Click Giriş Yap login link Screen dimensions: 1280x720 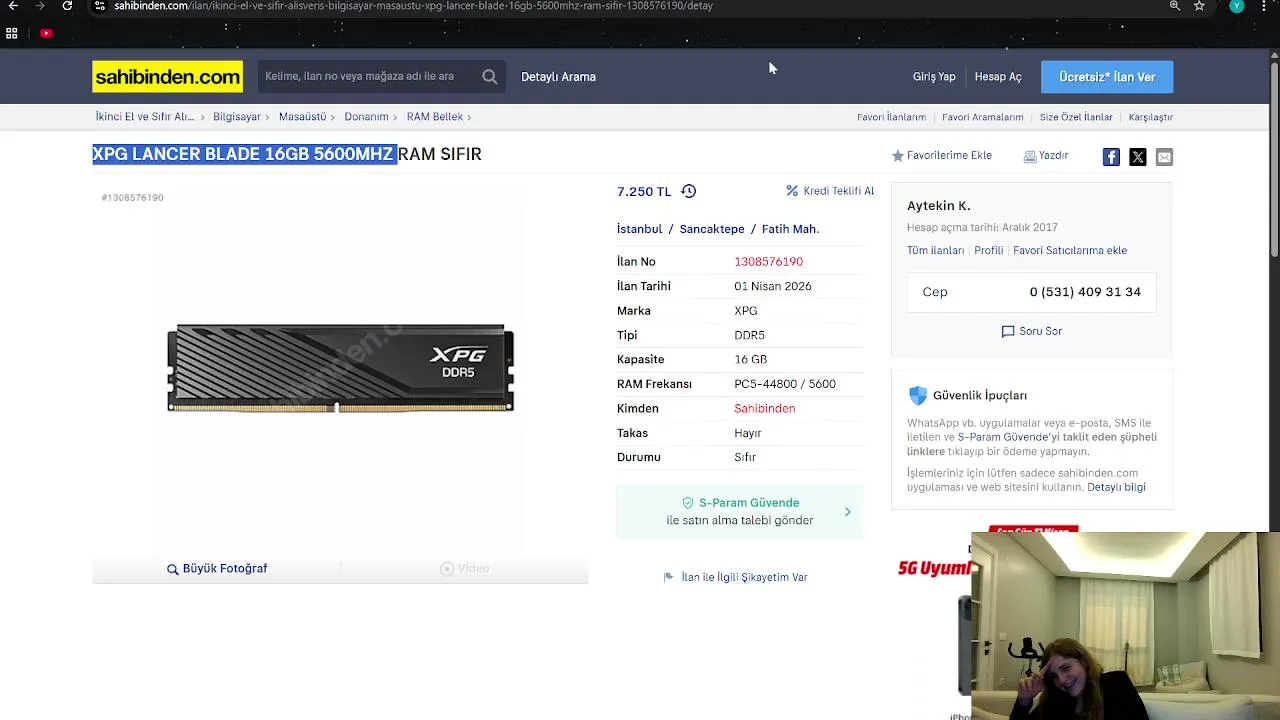[934, 77]
